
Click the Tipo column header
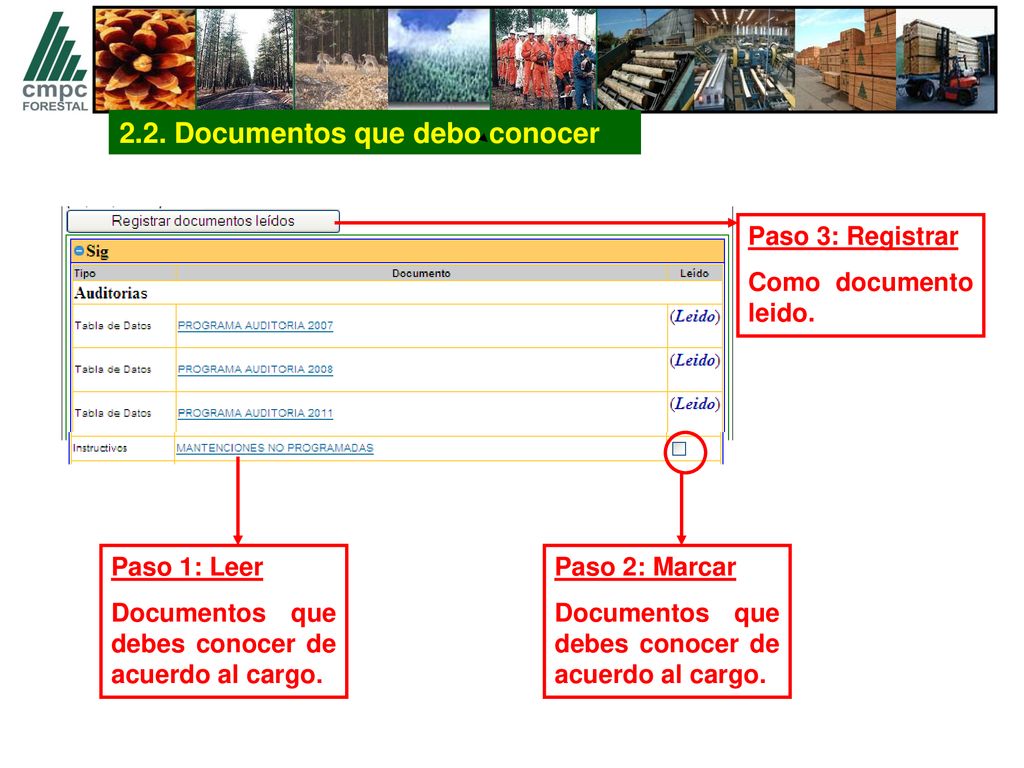click(x=85, y=273)
